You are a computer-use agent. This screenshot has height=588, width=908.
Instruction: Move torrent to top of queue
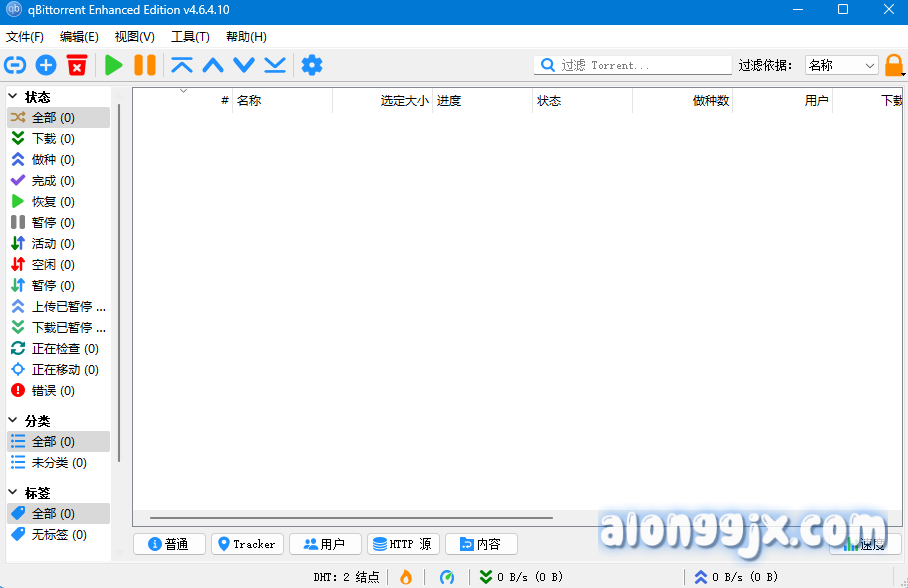(x=181, y=65)
